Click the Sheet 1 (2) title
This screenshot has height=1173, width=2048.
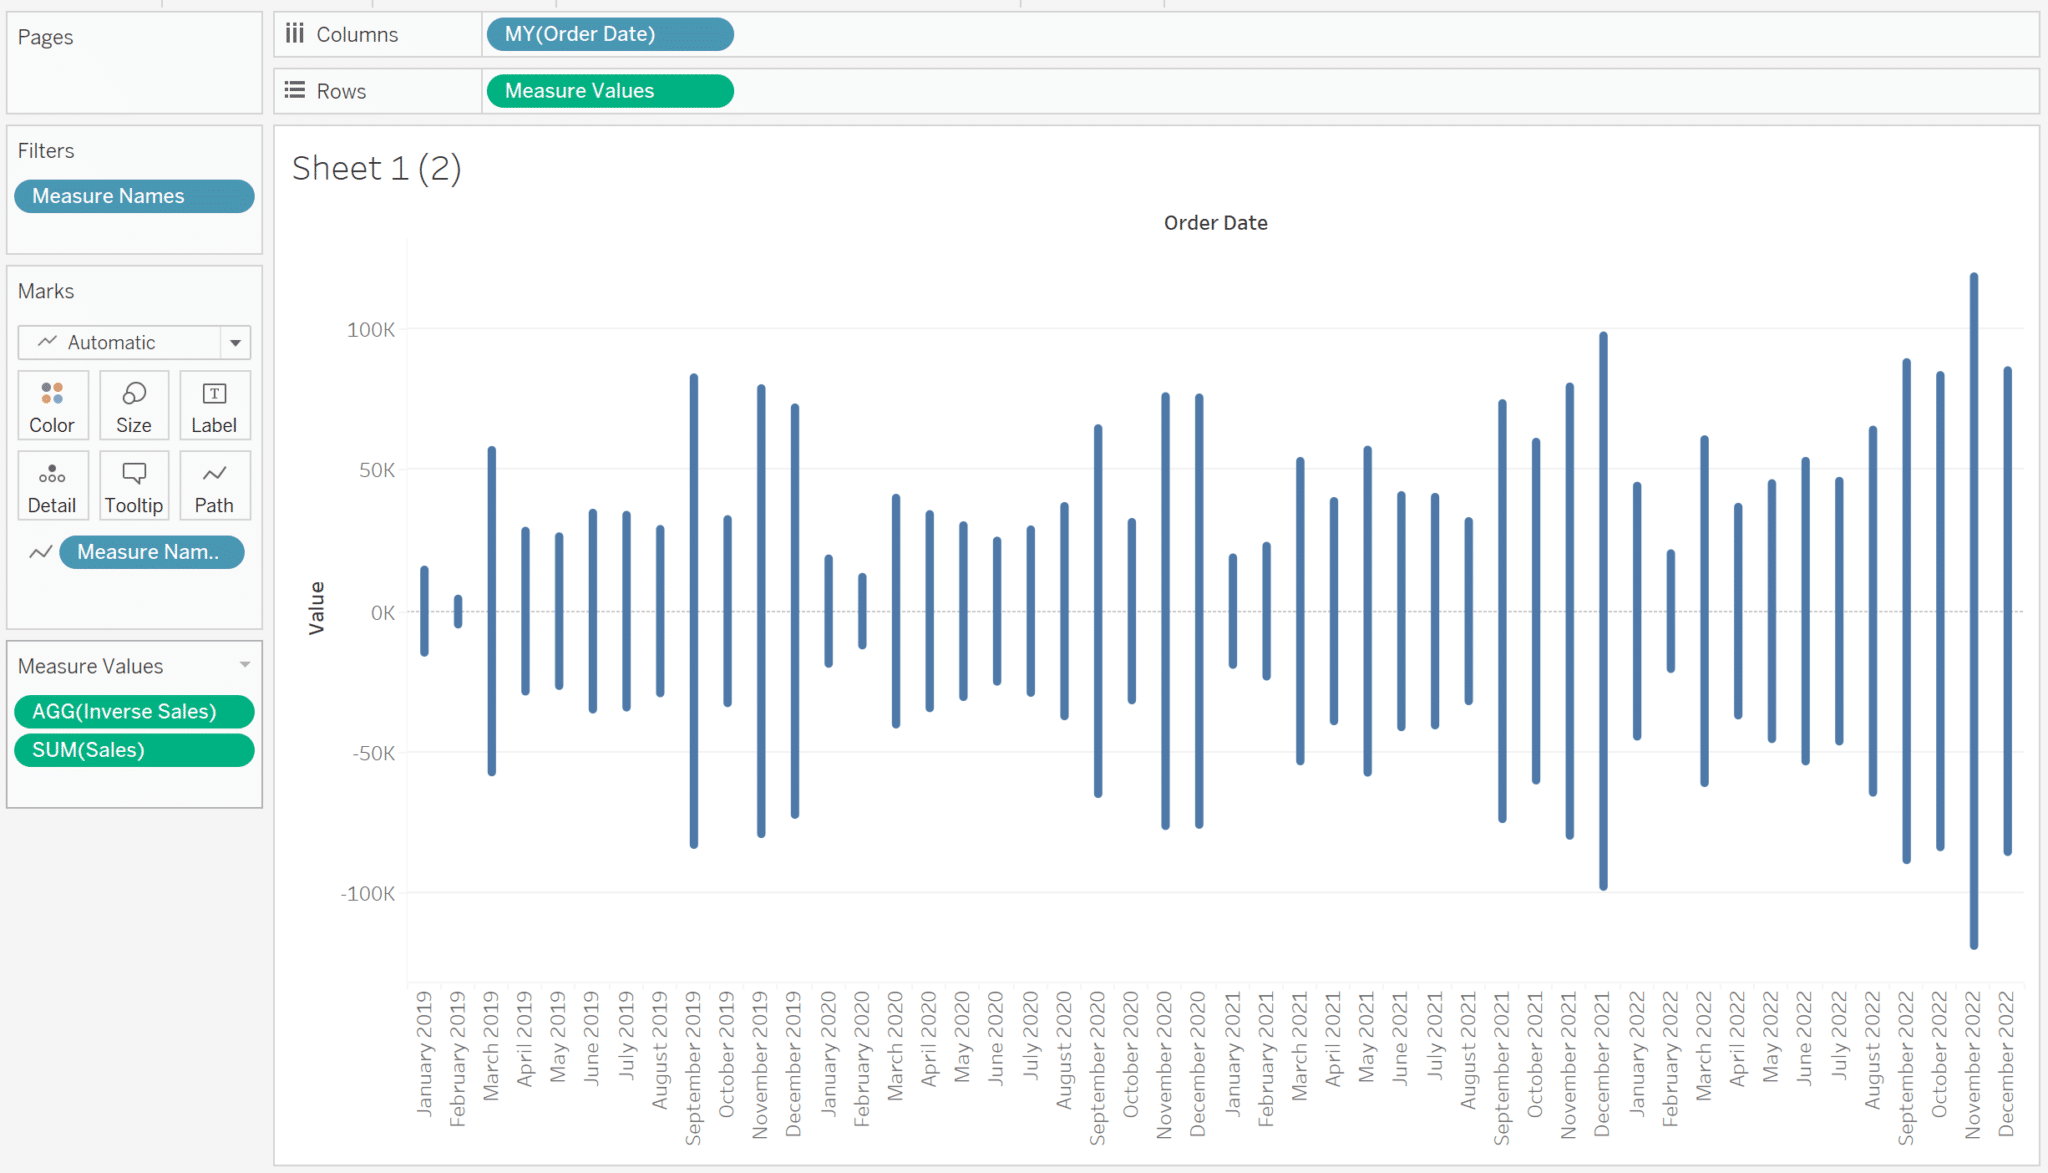(377, 168)
